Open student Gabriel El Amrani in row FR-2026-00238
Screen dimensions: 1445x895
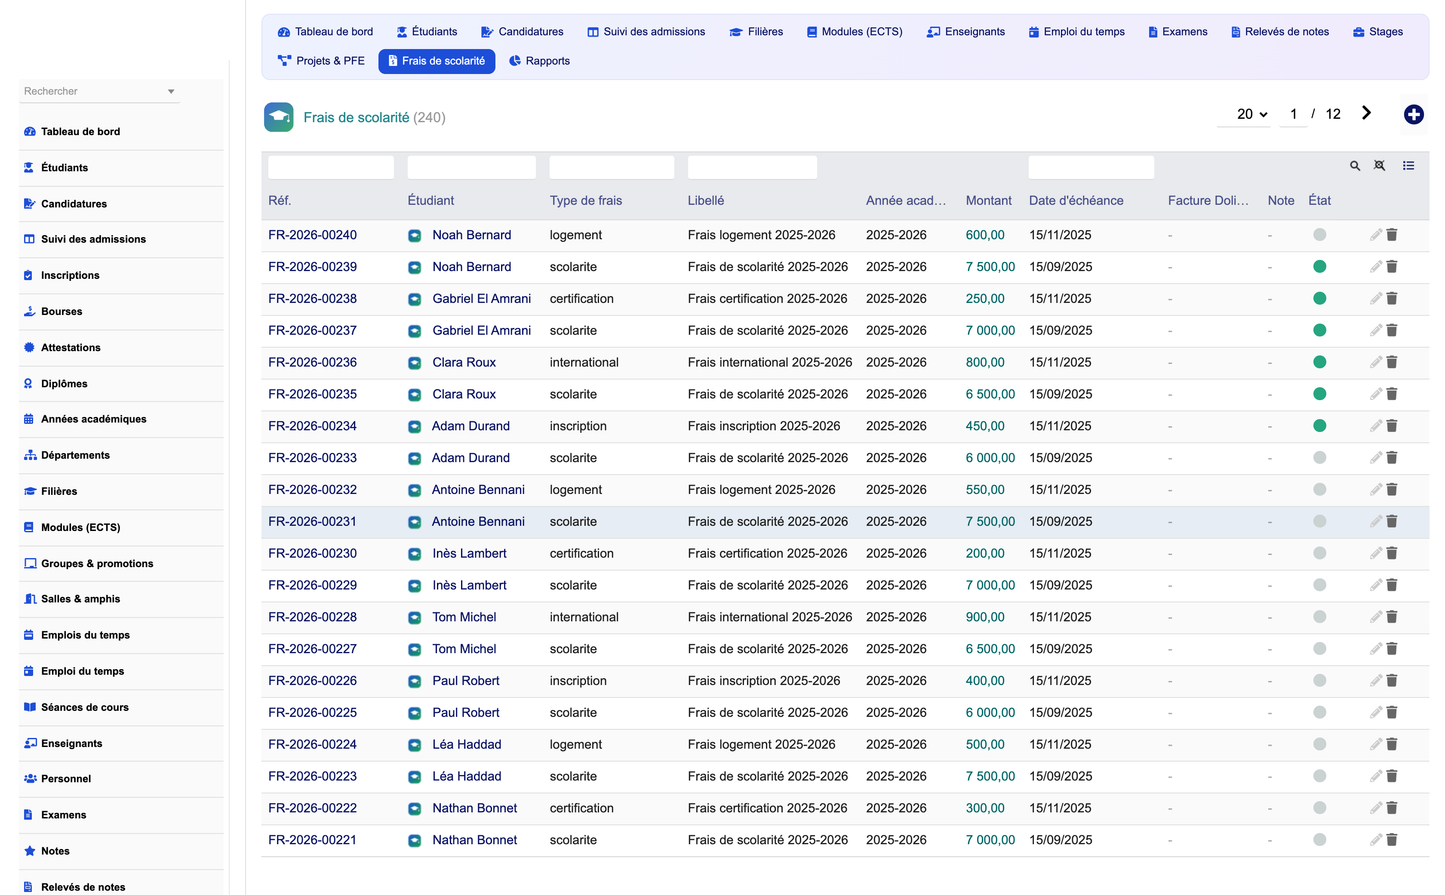tap(482, 298)
